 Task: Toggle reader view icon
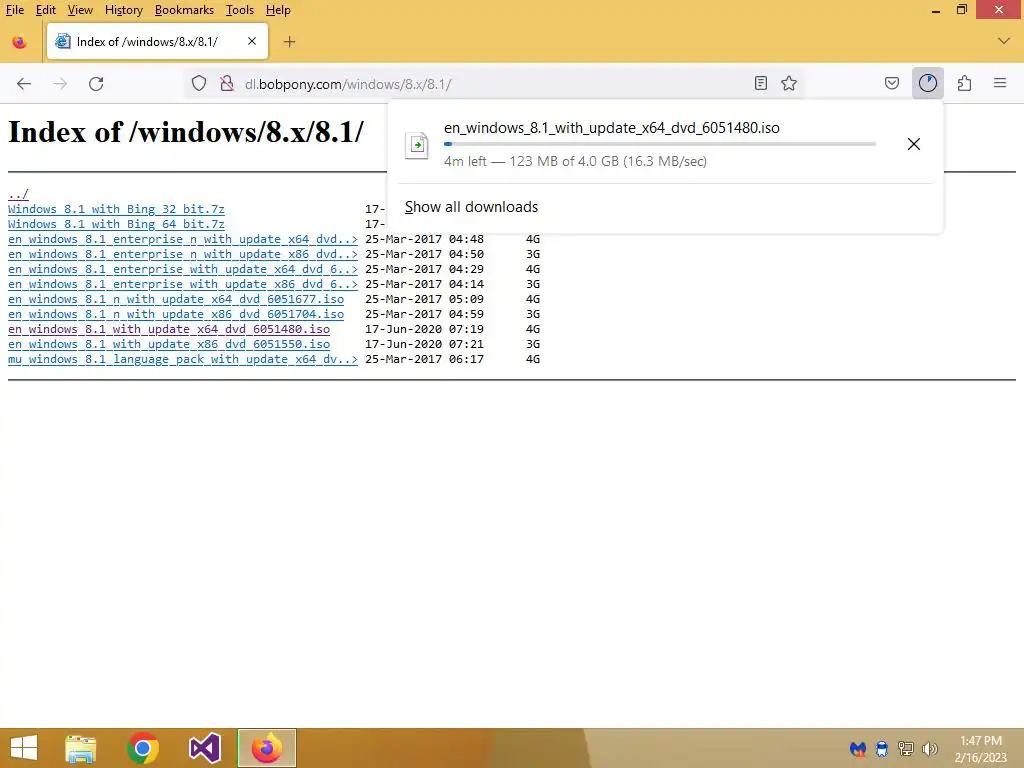point(760,84)
